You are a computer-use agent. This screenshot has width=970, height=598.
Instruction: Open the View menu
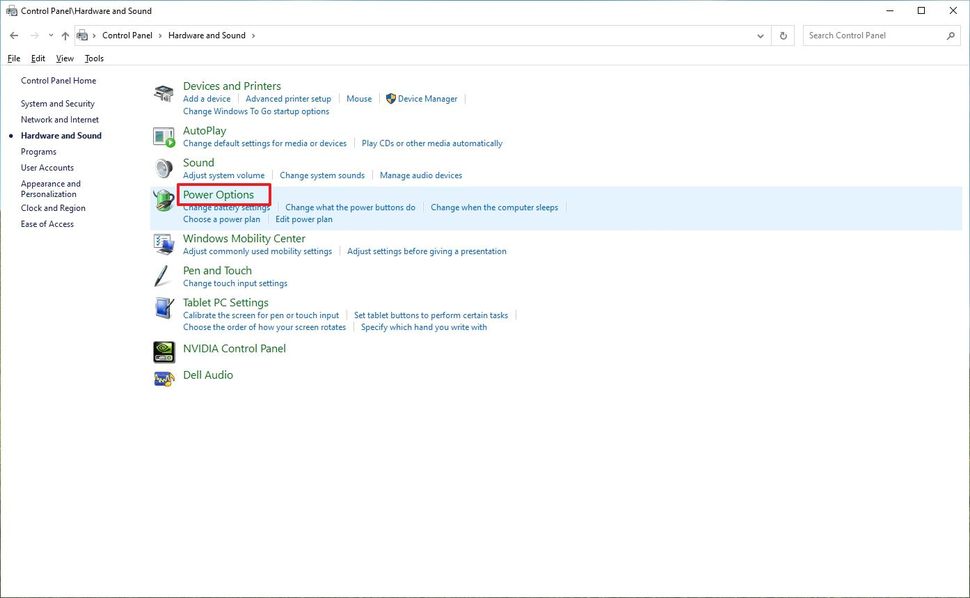(x=64, y=58)
